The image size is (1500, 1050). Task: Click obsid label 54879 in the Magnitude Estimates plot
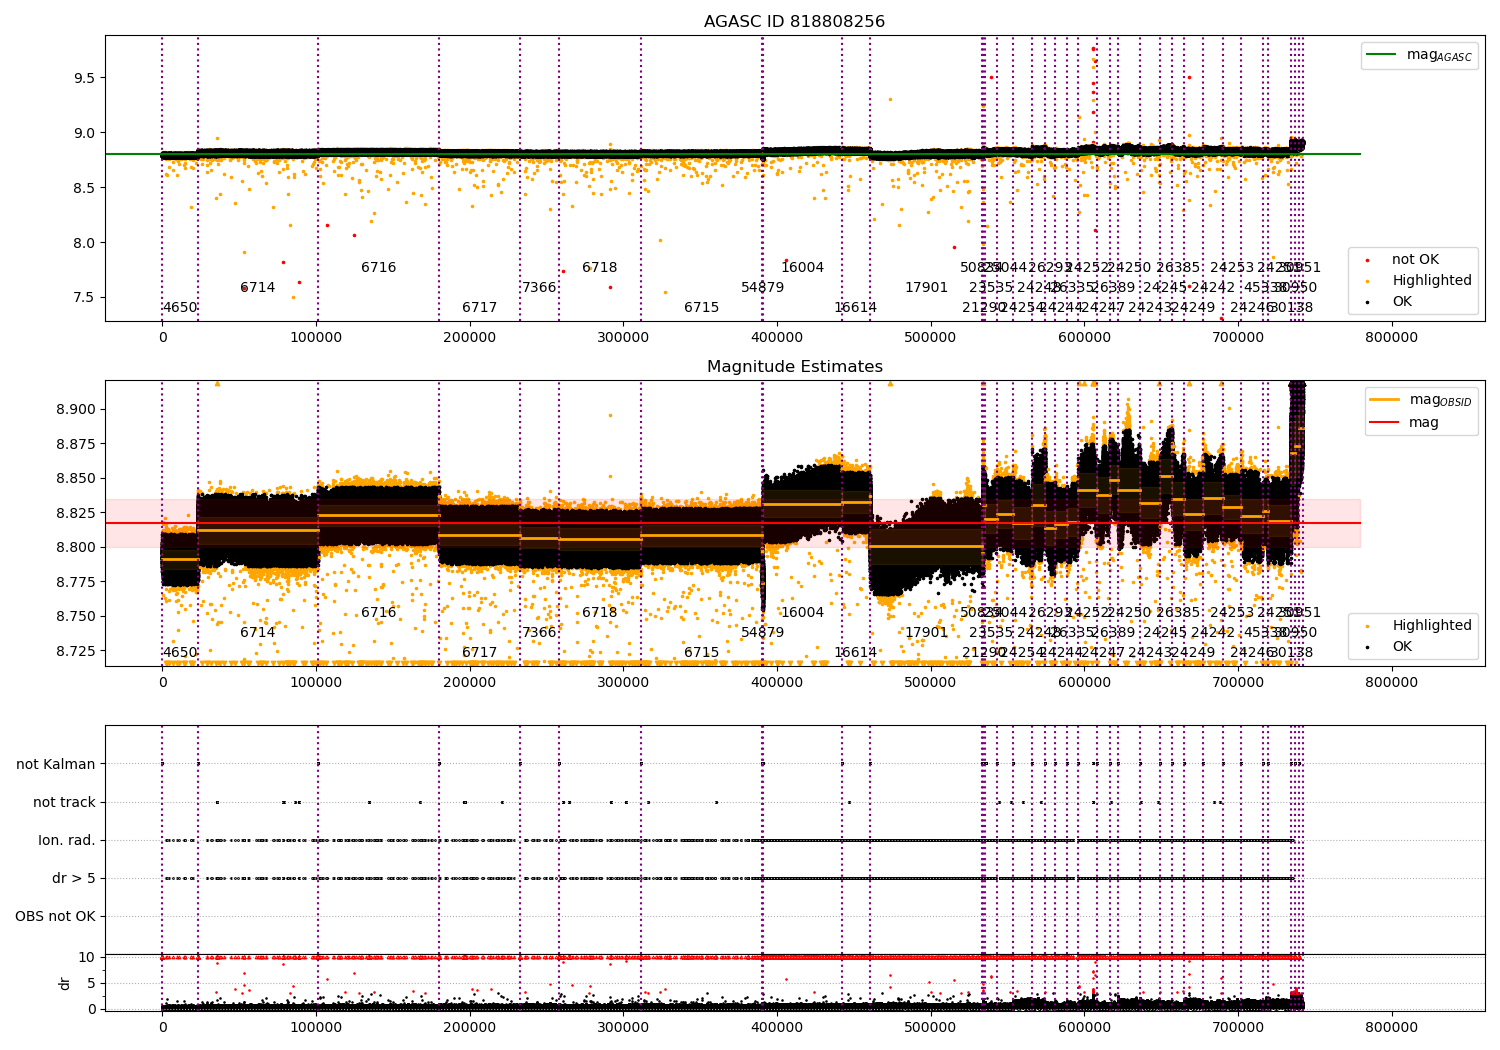(763, 633)
